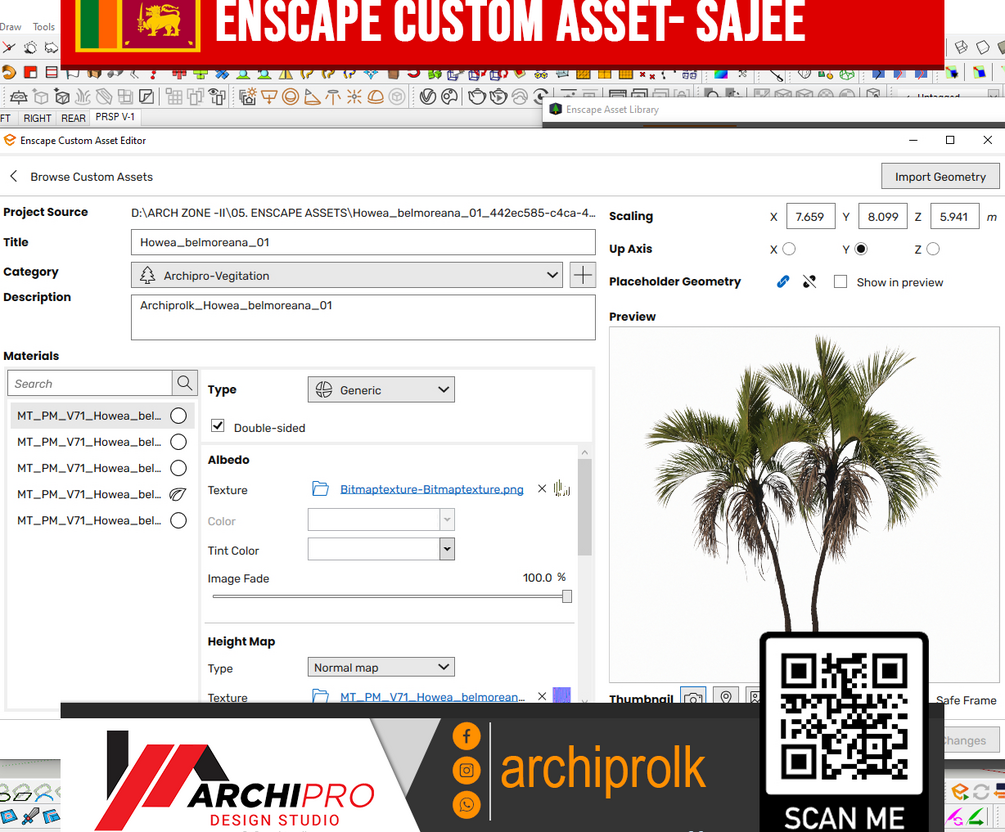Click the Scaling X value 7.659
The width and height of the screenshot is (1005, 832).
(x=810, y=217)
